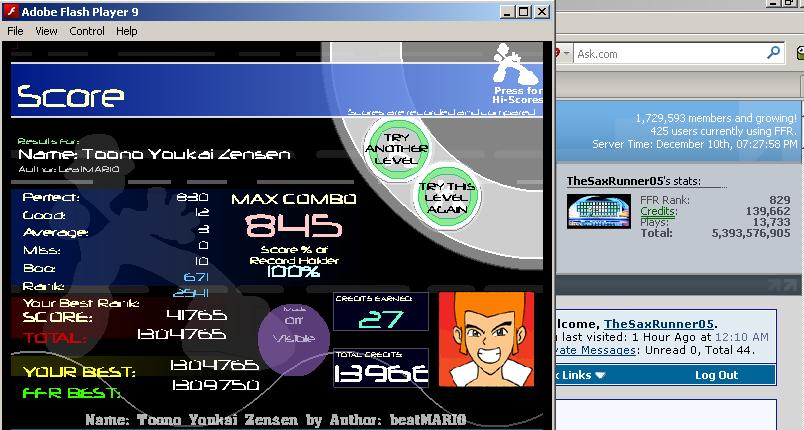The image size is (804, 430).
Task: Maximize the Adobe Flash Player window
Action: coord(523,11)
